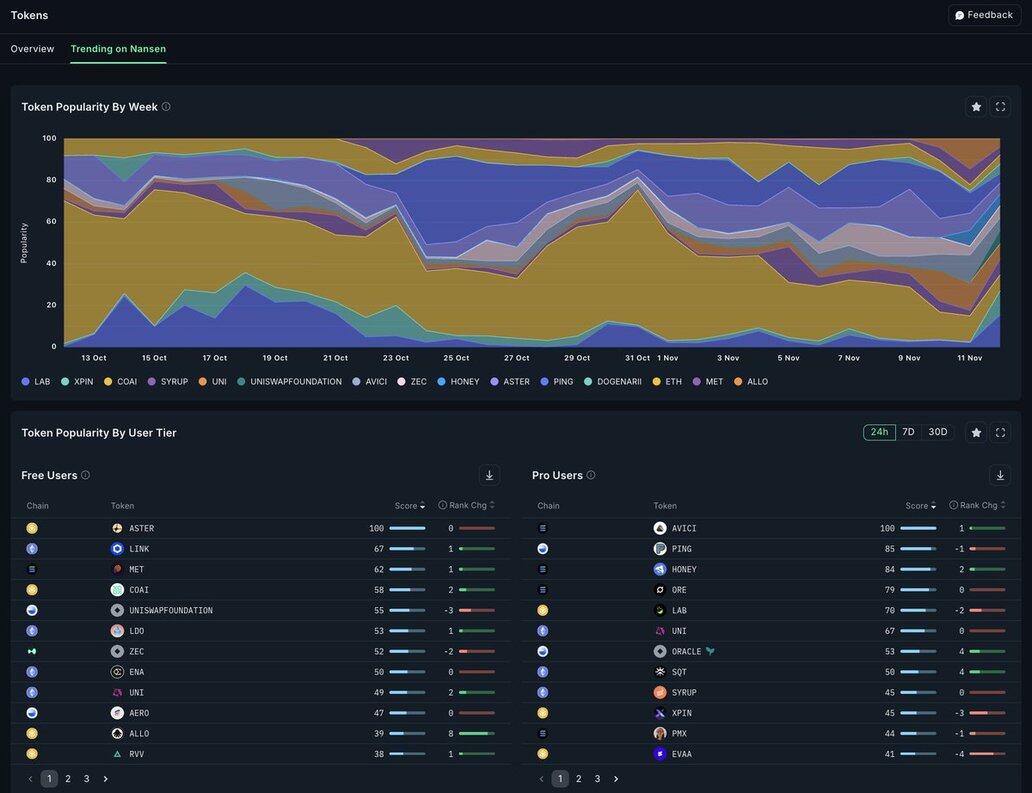Download the Pro Users table
Screen dimensions: 1032x793
[x=1000, y=476]
